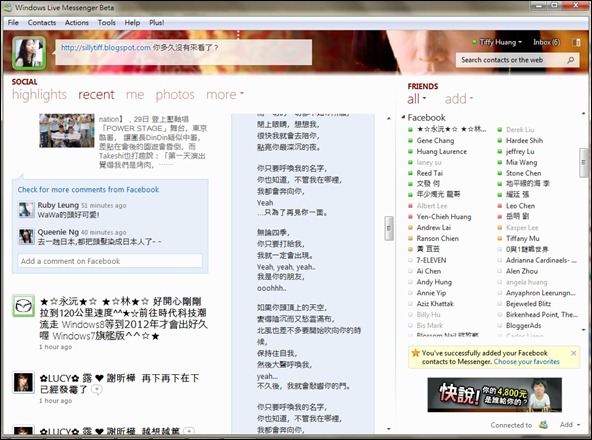
Task: Click green status icon beside Hardee Shih
Action: pos(500,140)
